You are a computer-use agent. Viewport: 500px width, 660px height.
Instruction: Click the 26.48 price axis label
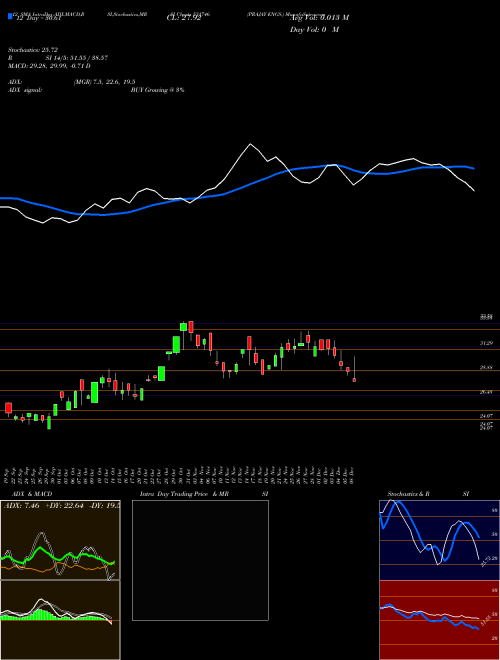(x=486, y=392)
